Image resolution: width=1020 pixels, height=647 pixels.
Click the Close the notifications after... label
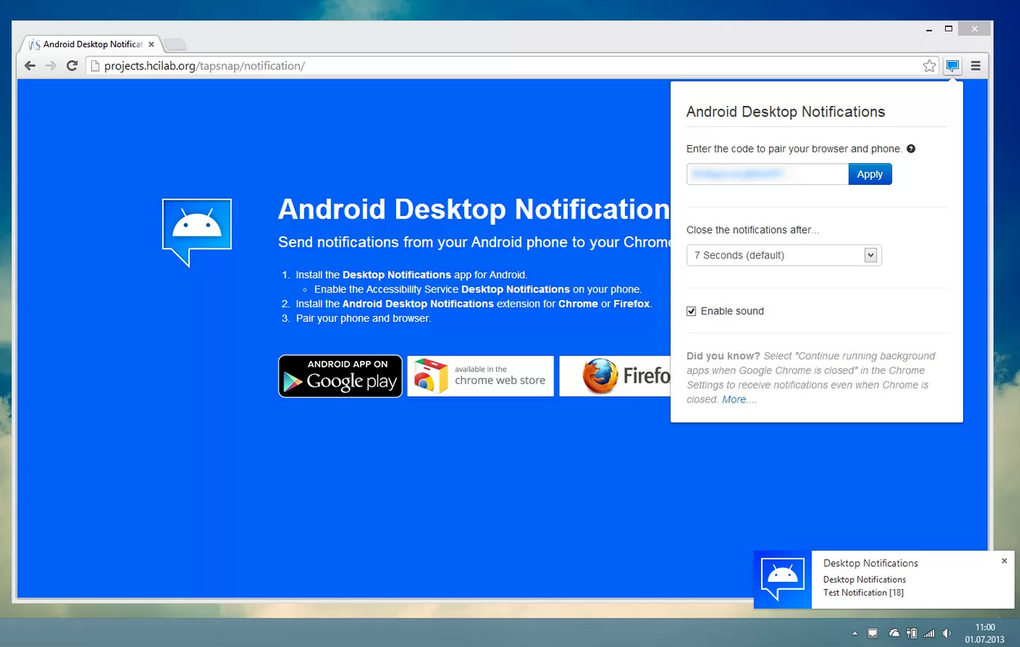(x=753, y=230)
